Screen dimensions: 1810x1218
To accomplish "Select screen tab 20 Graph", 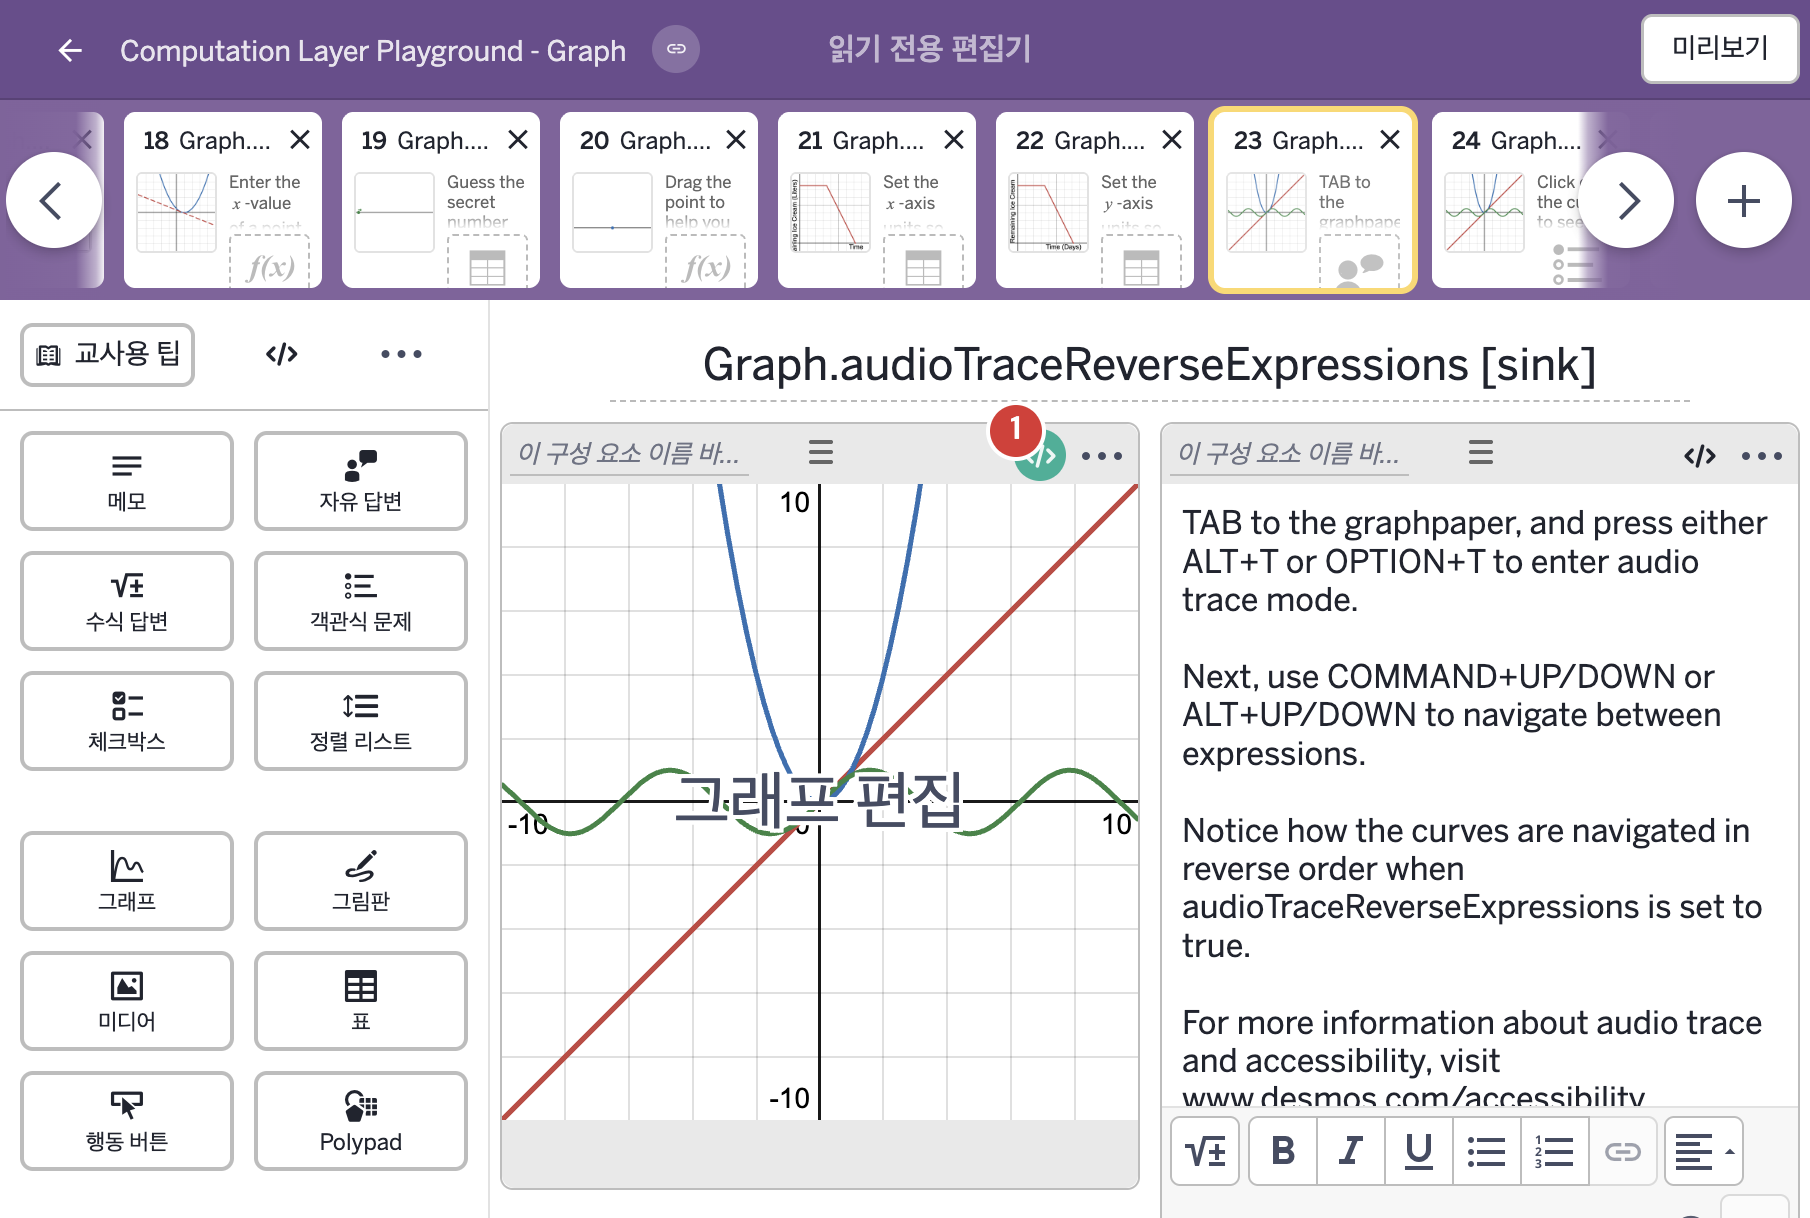I will click(x=658, y=200).
